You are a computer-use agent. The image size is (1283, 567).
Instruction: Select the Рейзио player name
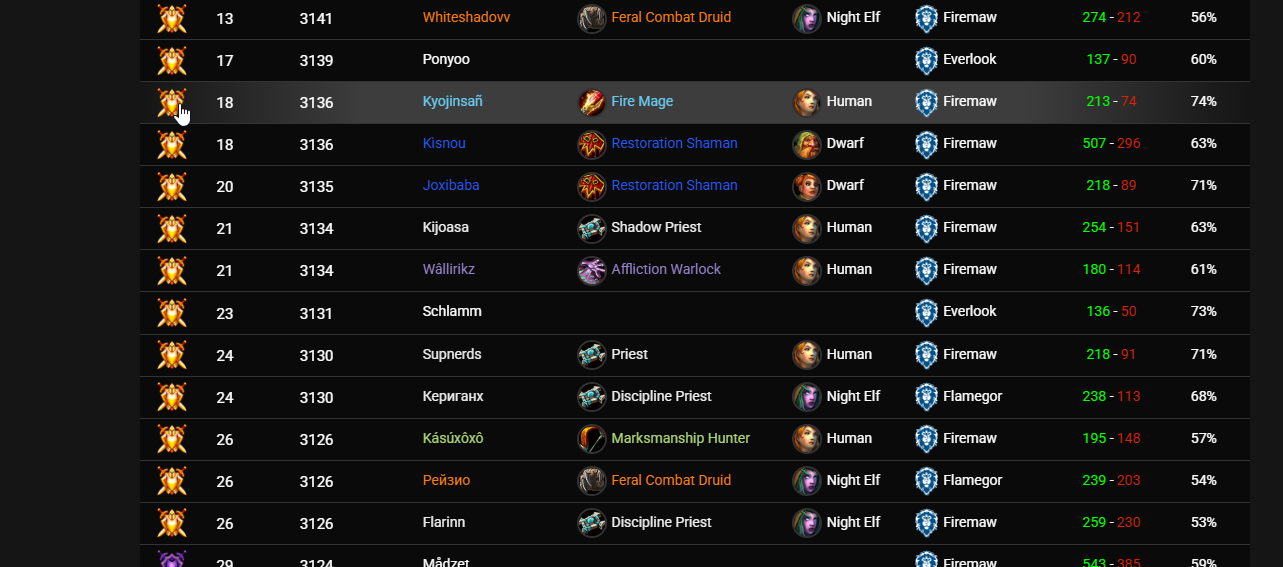pyautogui.click(x=446, y=481)
